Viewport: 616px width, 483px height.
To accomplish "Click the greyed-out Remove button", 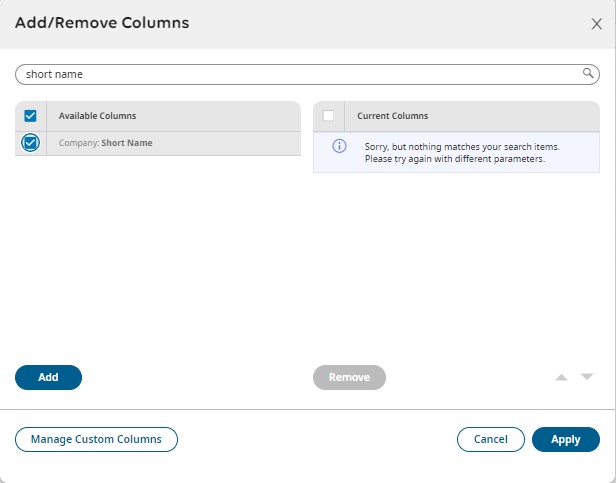I will click(349, 377).
